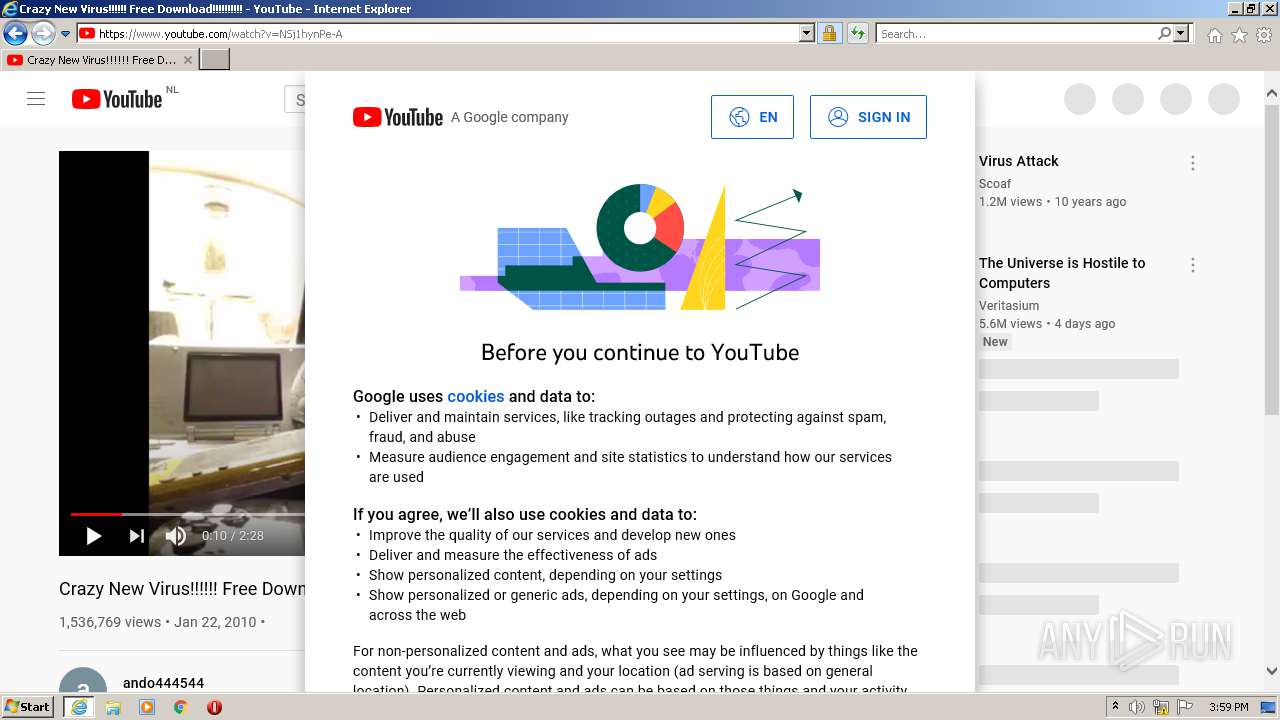This screenshot has width=1280, height=720.
Task: Open the 'Virus Attack' recommended video
Action: (1018, 161)
